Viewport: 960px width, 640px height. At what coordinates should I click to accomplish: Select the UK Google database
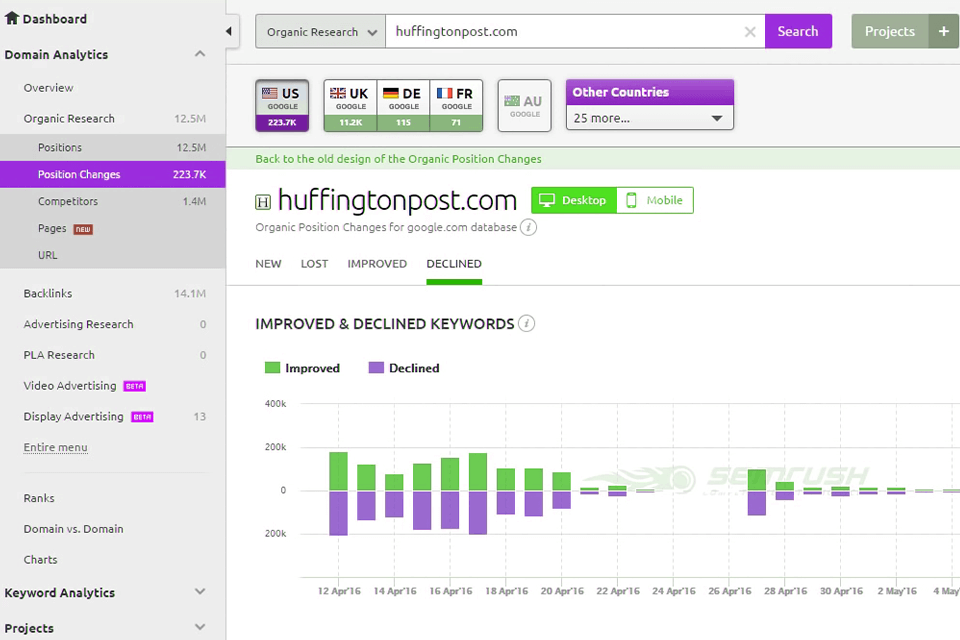[x=350, y=105]
